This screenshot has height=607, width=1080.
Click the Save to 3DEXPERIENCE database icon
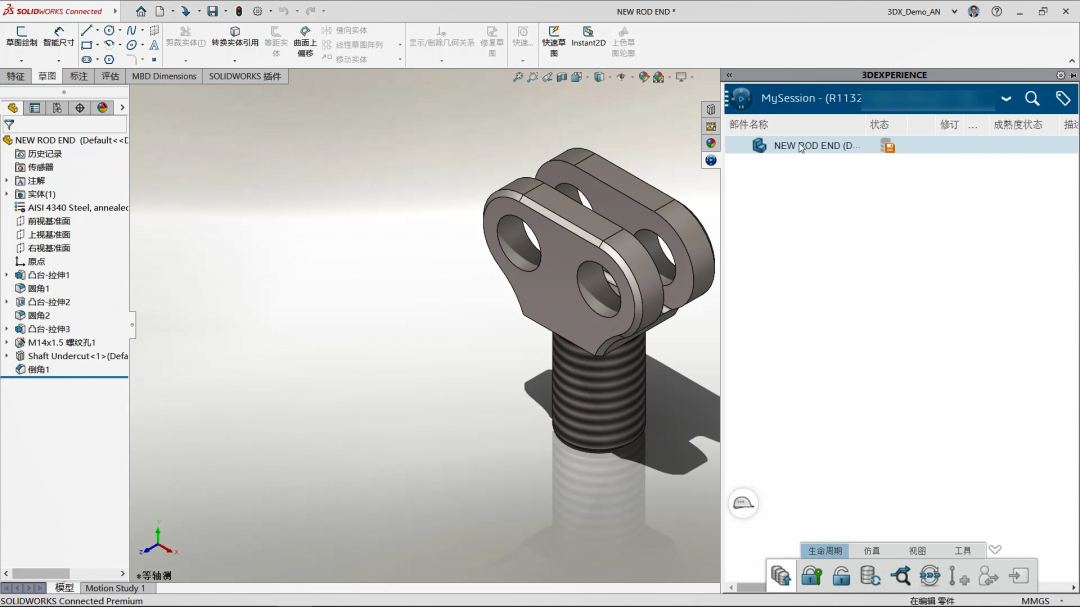click(x=780, y=575)
